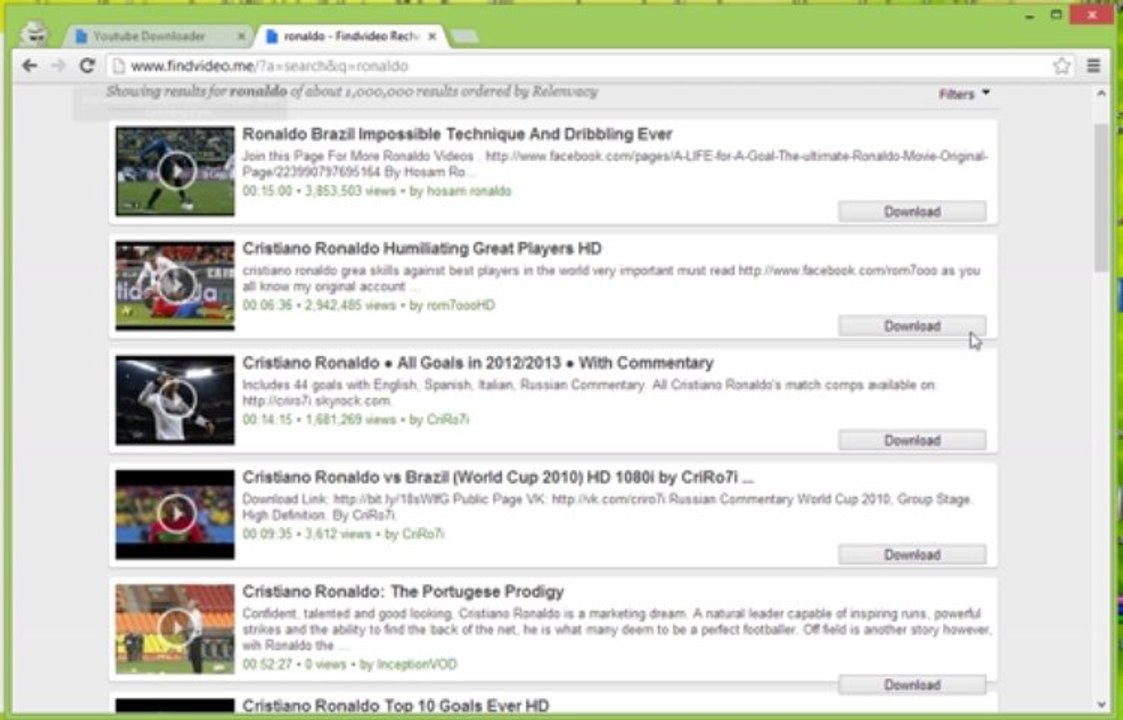Screen dimensions: 1123x720
Task: Expand the Filters dropdown
Action: point(964,94)
